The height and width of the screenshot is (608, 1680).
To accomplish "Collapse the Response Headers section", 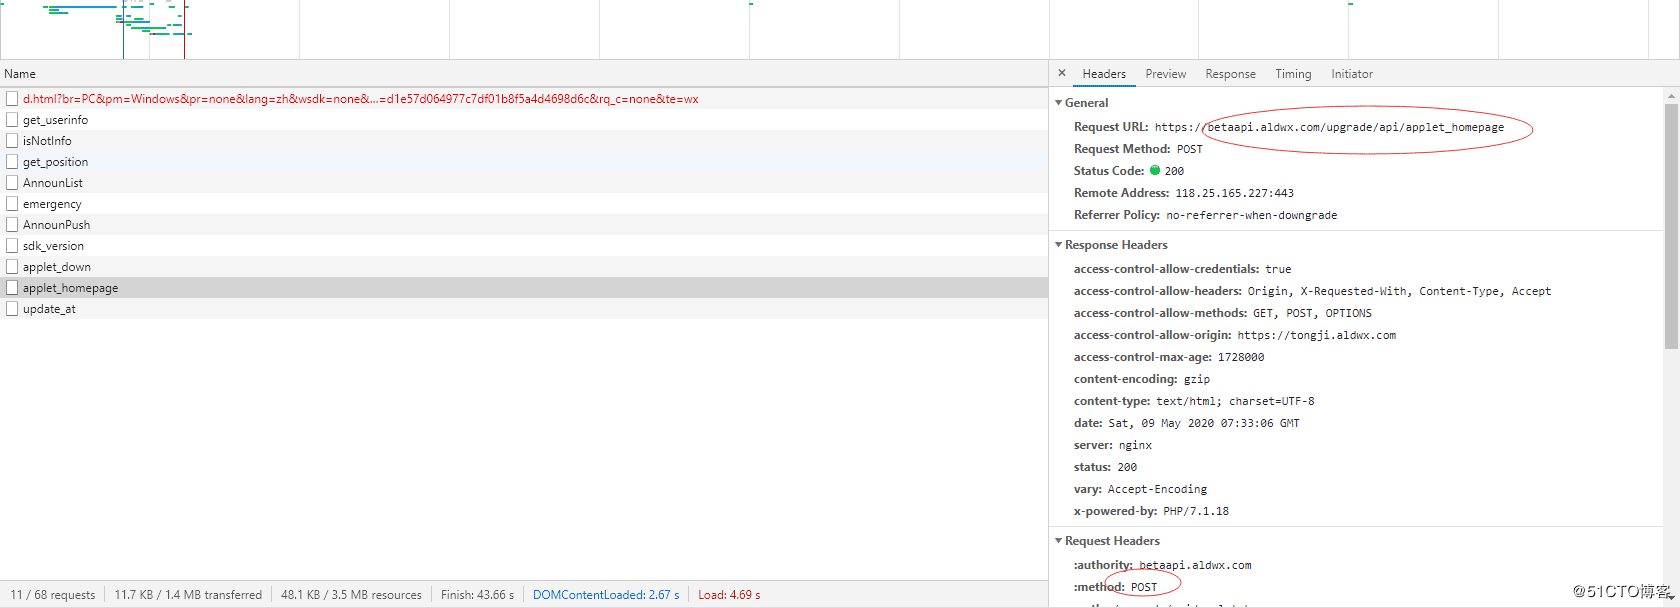I will coord(1059,245).
